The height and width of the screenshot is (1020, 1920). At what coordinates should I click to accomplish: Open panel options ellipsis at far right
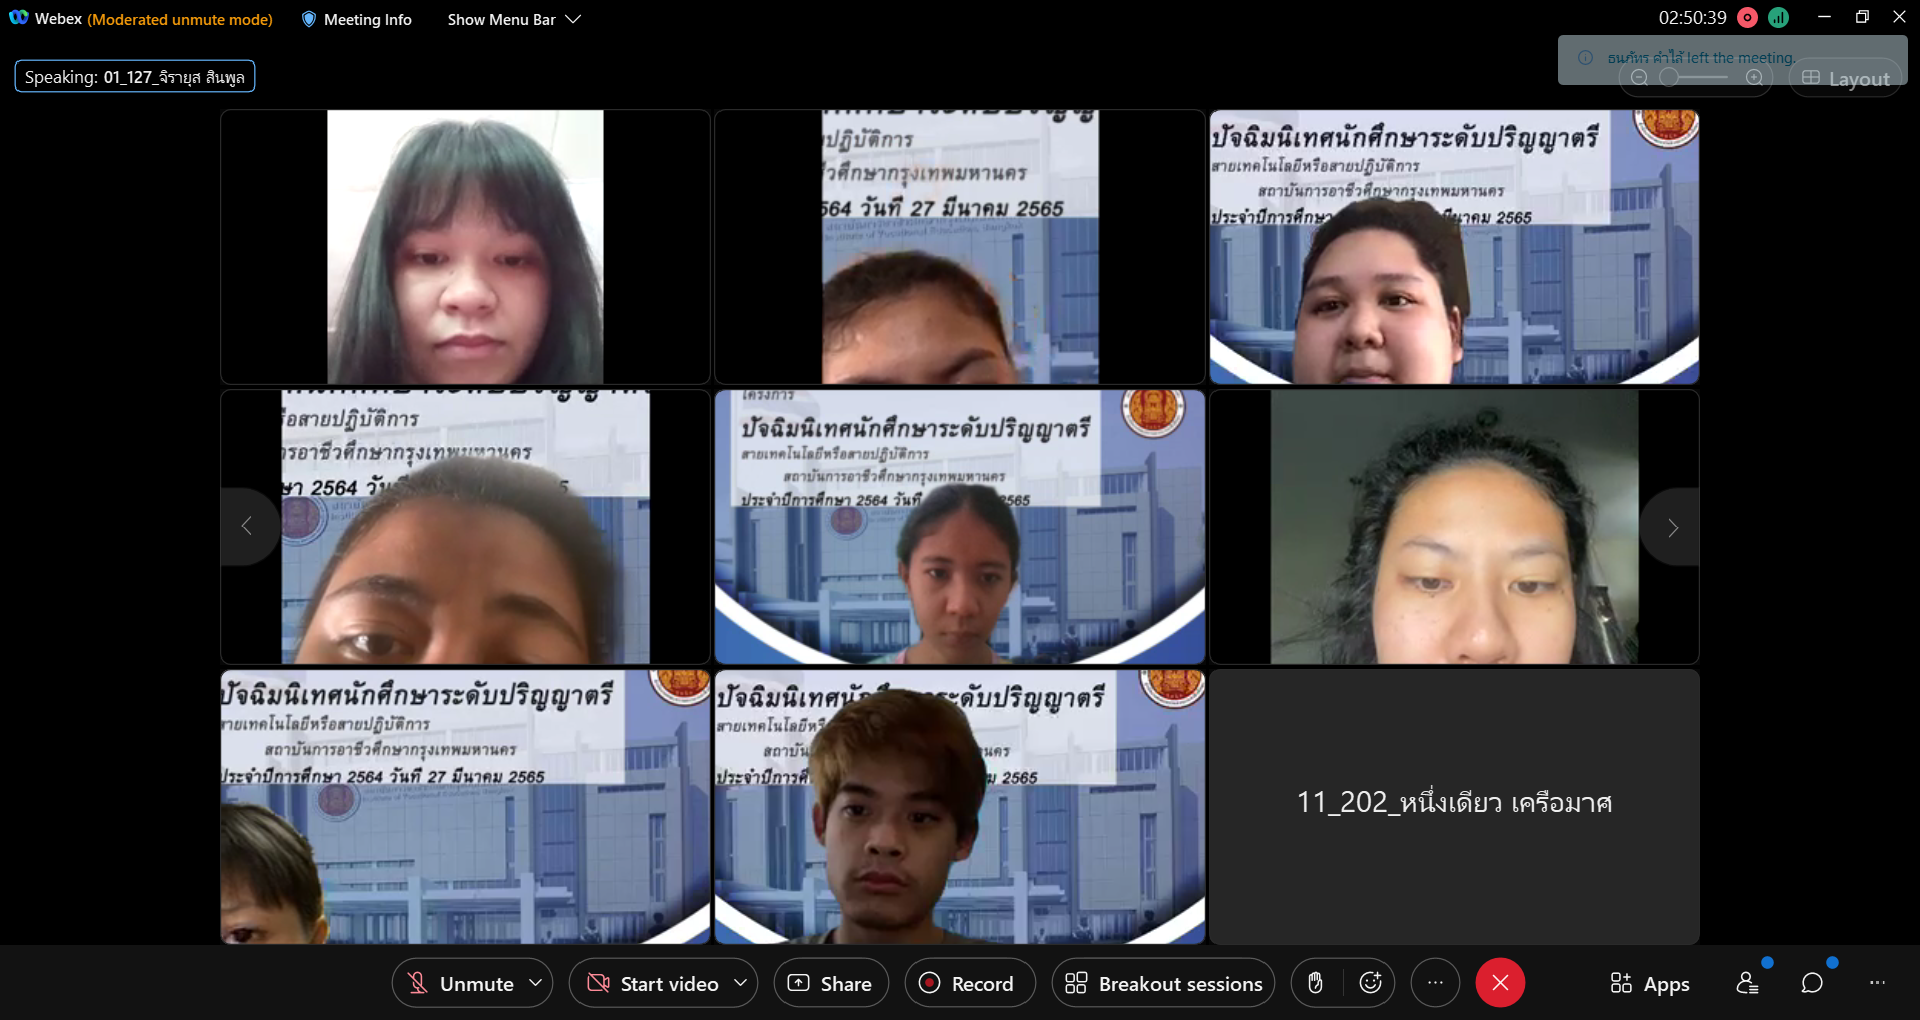pyautogui.click(x=1877, y=984)
